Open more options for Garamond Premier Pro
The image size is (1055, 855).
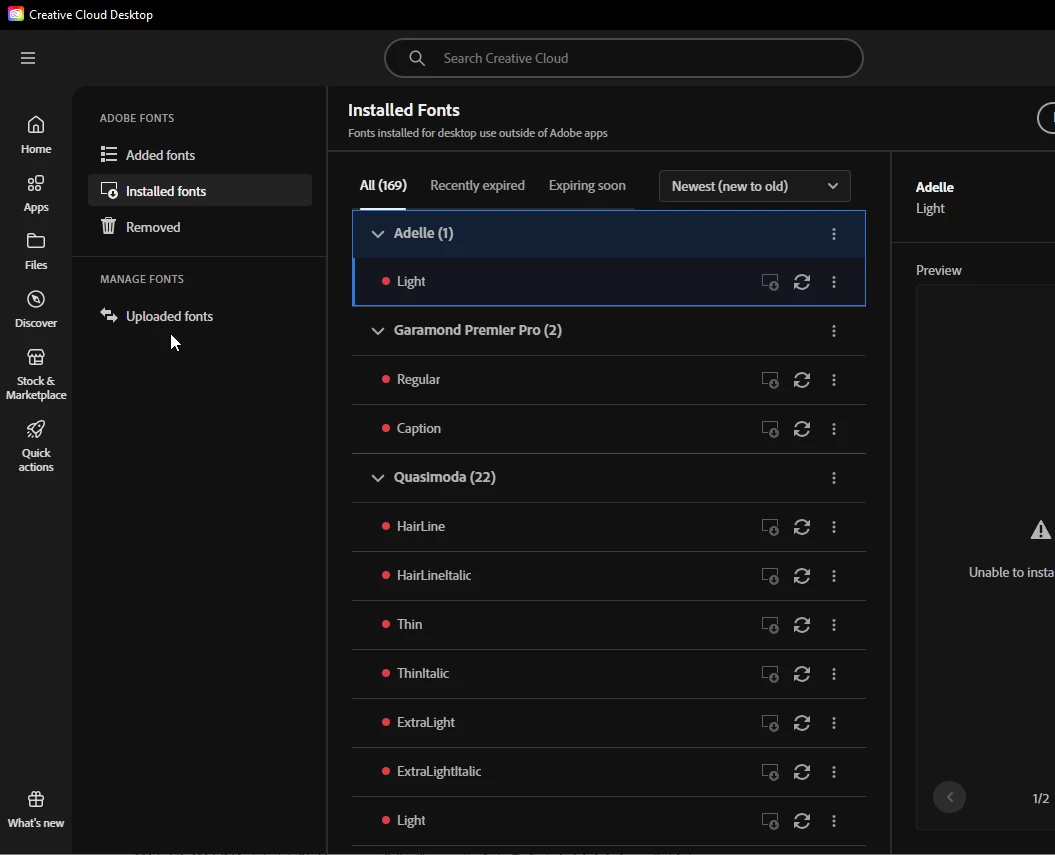834,331
